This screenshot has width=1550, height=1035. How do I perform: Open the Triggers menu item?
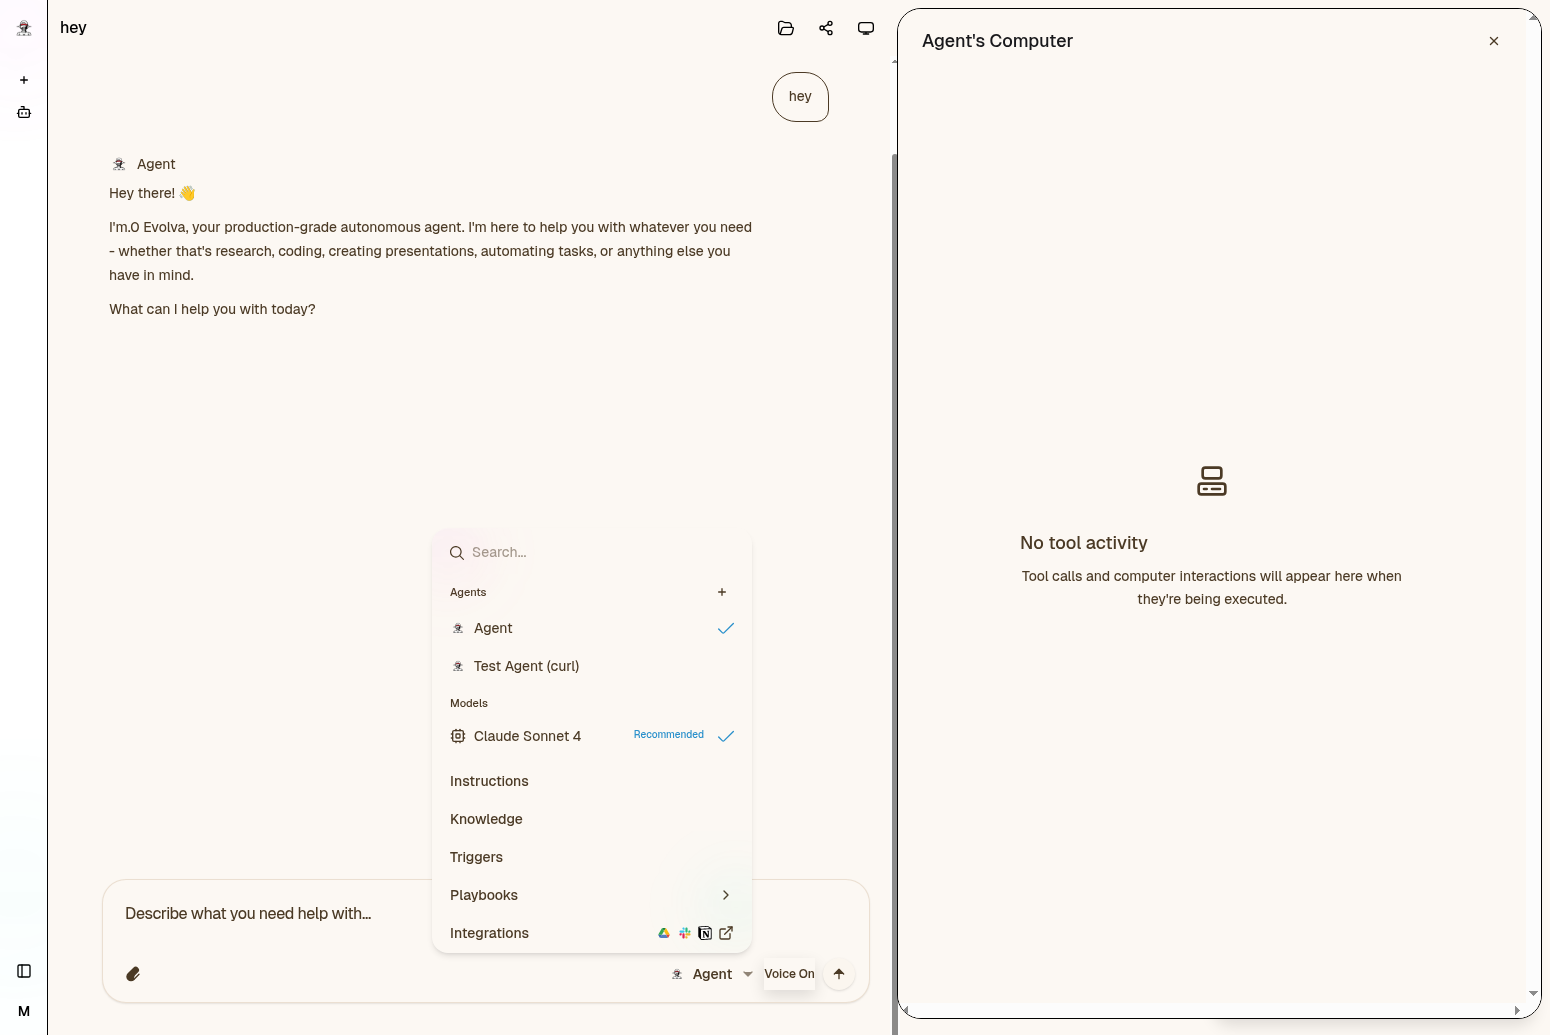pyautogui.click(x=476, y=857)
